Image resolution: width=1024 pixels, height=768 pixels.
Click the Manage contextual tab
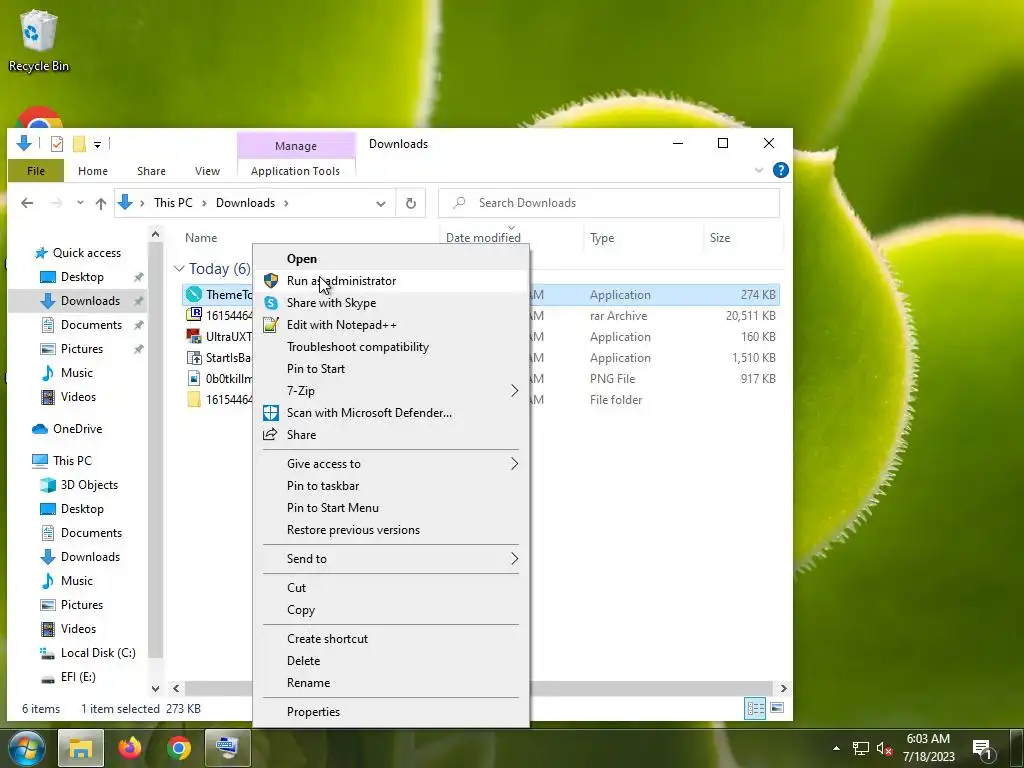[x=296, y=146]
